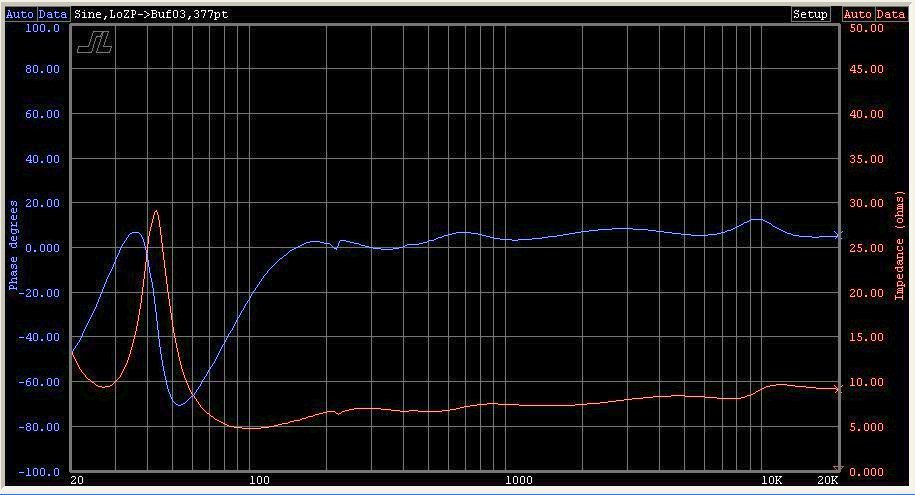The height and width of the screenshot is (495, 915).
Task: Click the 10K frequency axis label
Action: coord(771,480)
